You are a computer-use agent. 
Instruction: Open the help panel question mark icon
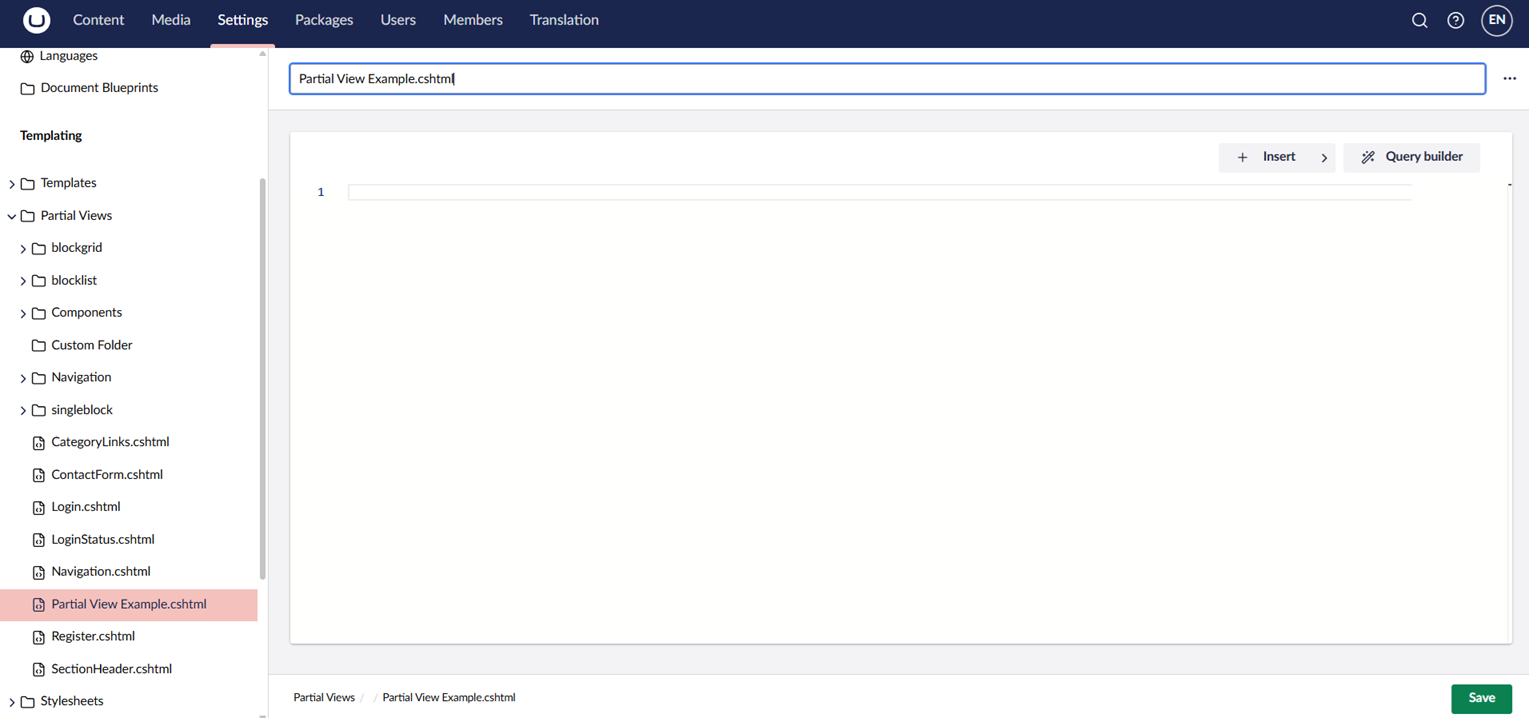pos(1456,20)
